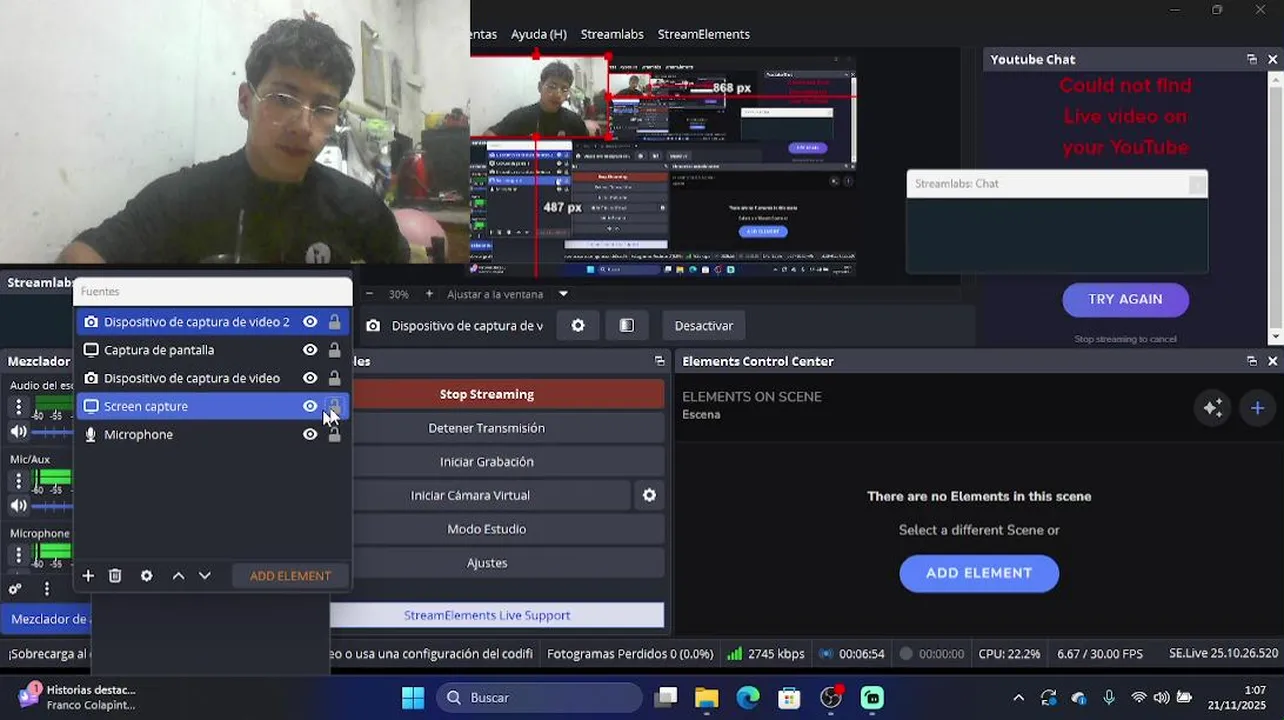Screen dimensions: 1284x720
Task: Lock the Captura de pantalla source
Action: pyautogui.click(x=335, y=350)
